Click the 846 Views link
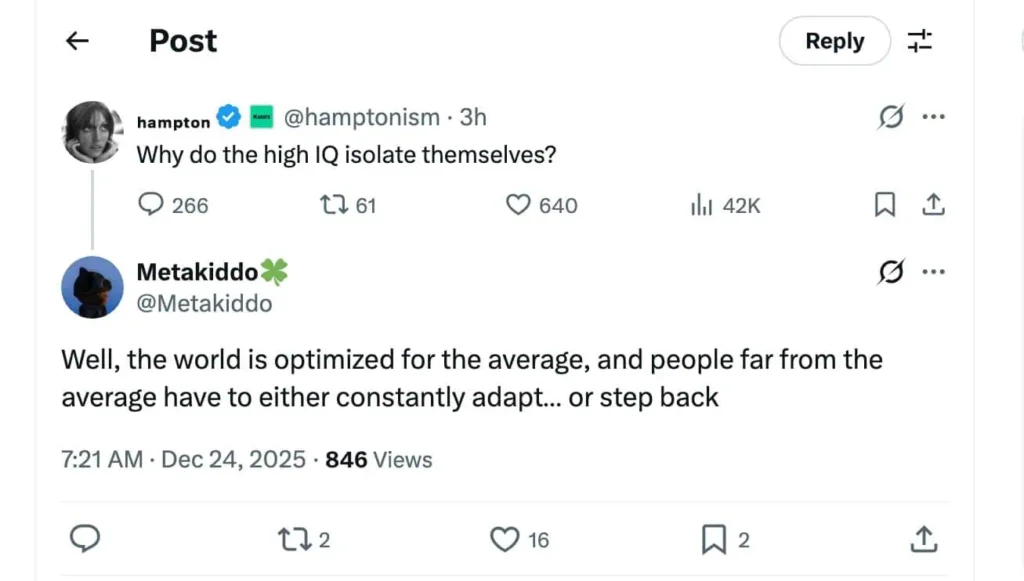Image resolution: width=1024 pixels, height=581 pixels. tap(377, 459)
